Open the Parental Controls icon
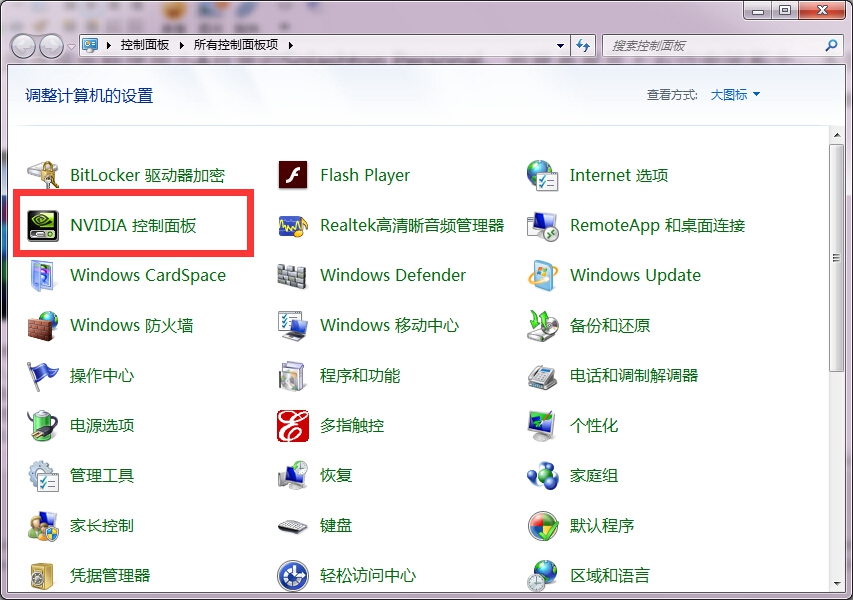Image resolution: width=853 pixels, height=600 pixels. 43,525
